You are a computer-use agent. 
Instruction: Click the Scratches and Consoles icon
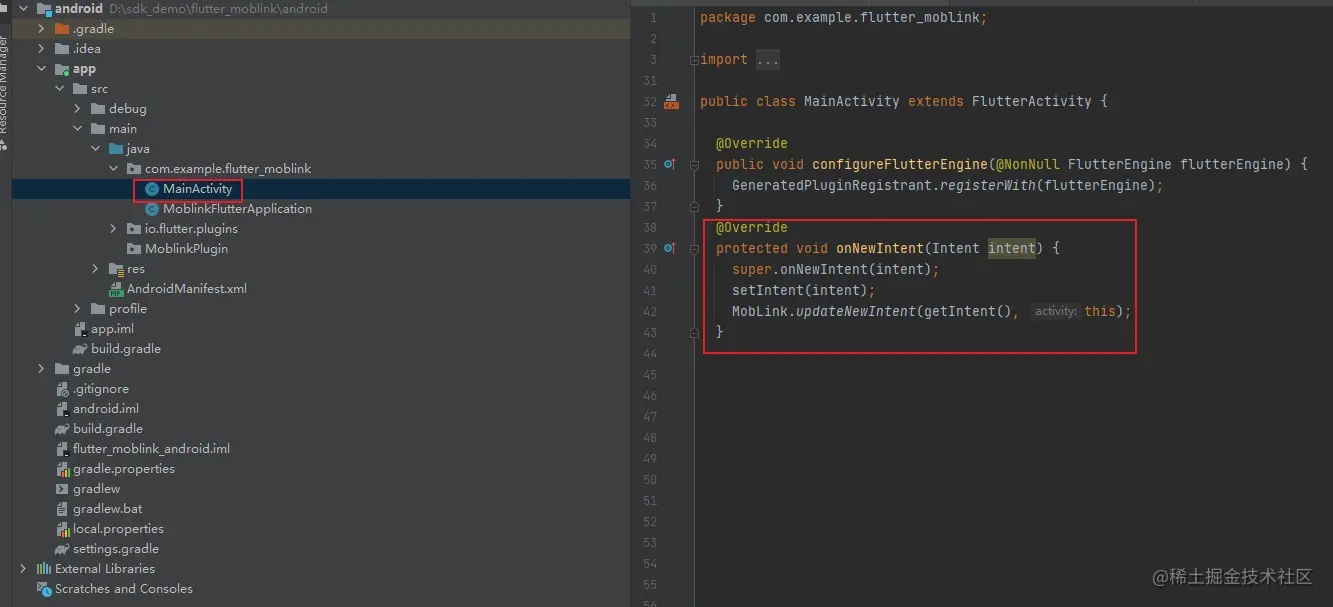(x=44, y=589)
